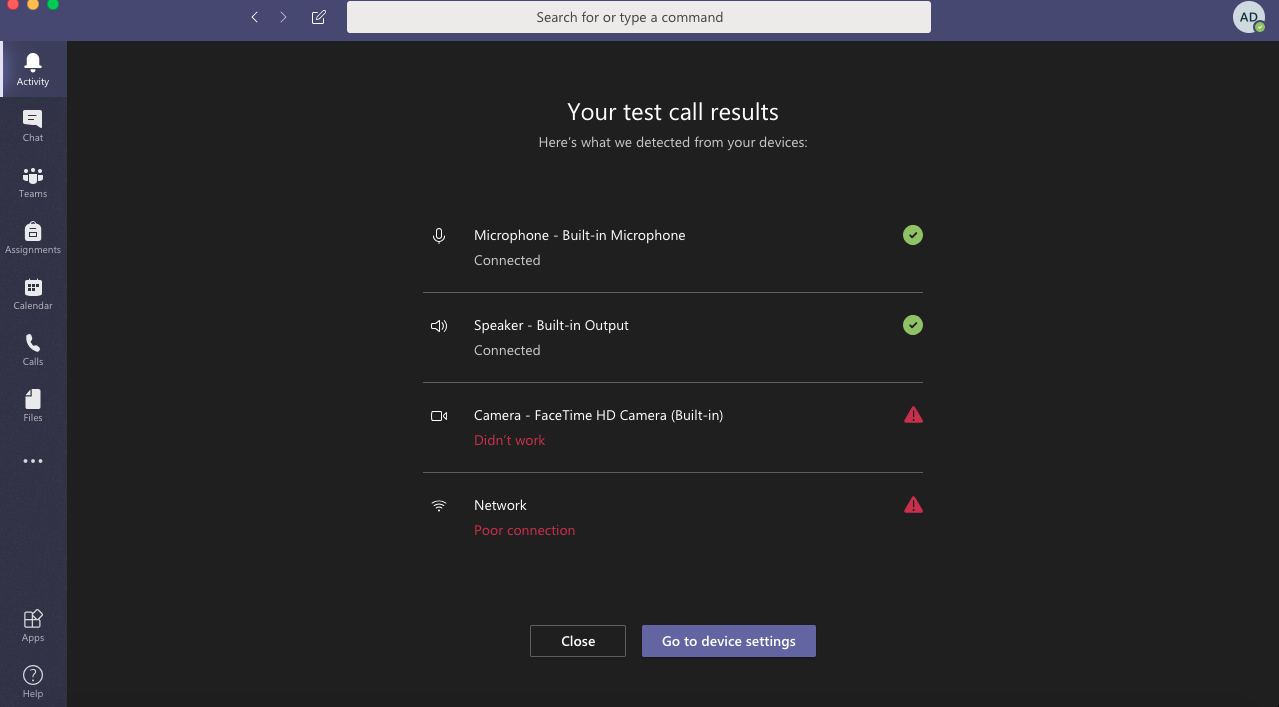Click the Network warning triangle icon
The height and width of the screenshot is (707, 1279).
(x=913, y=505)
